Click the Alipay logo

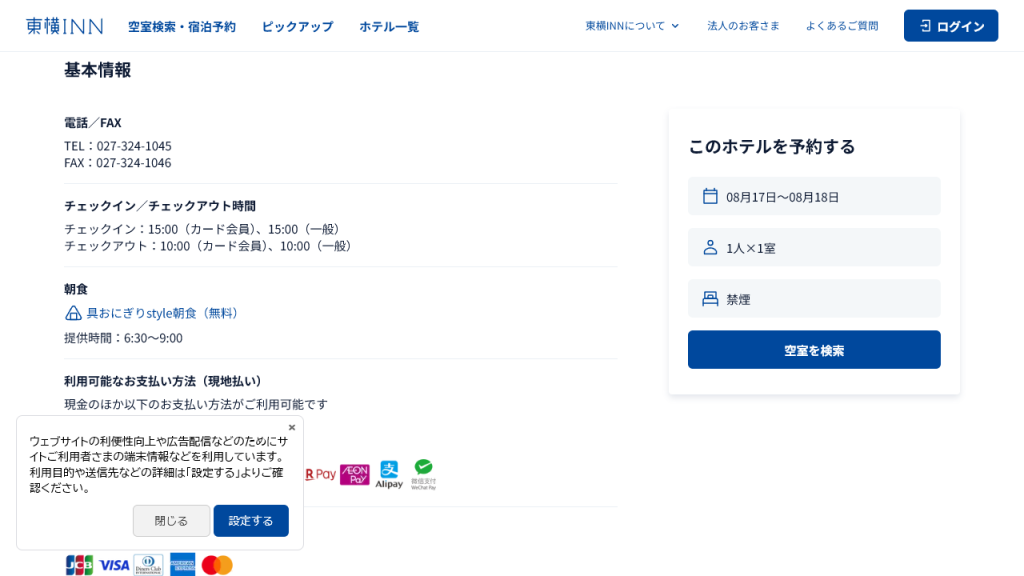pos(389,475)
